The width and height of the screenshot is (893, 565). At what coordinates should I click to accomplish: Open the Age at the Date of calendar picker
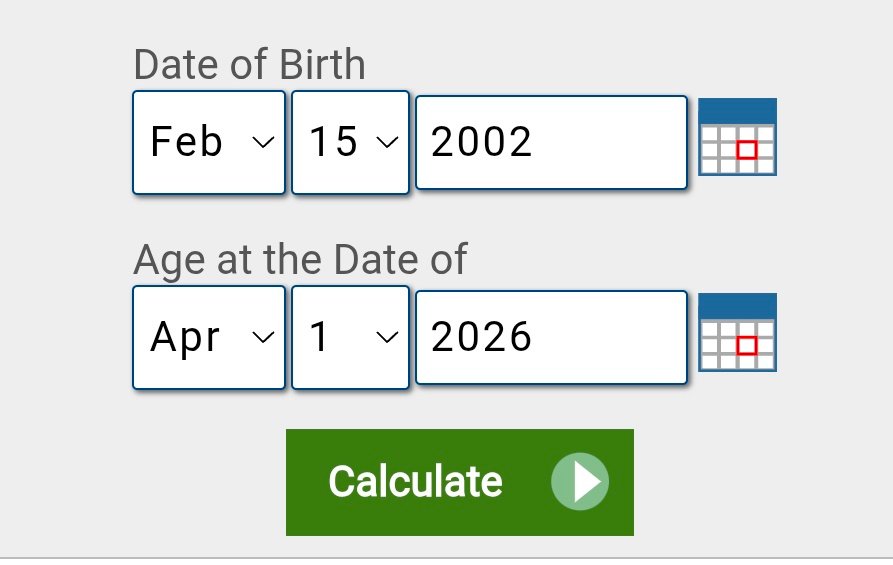pyautogui.click(x=737, y=332)
